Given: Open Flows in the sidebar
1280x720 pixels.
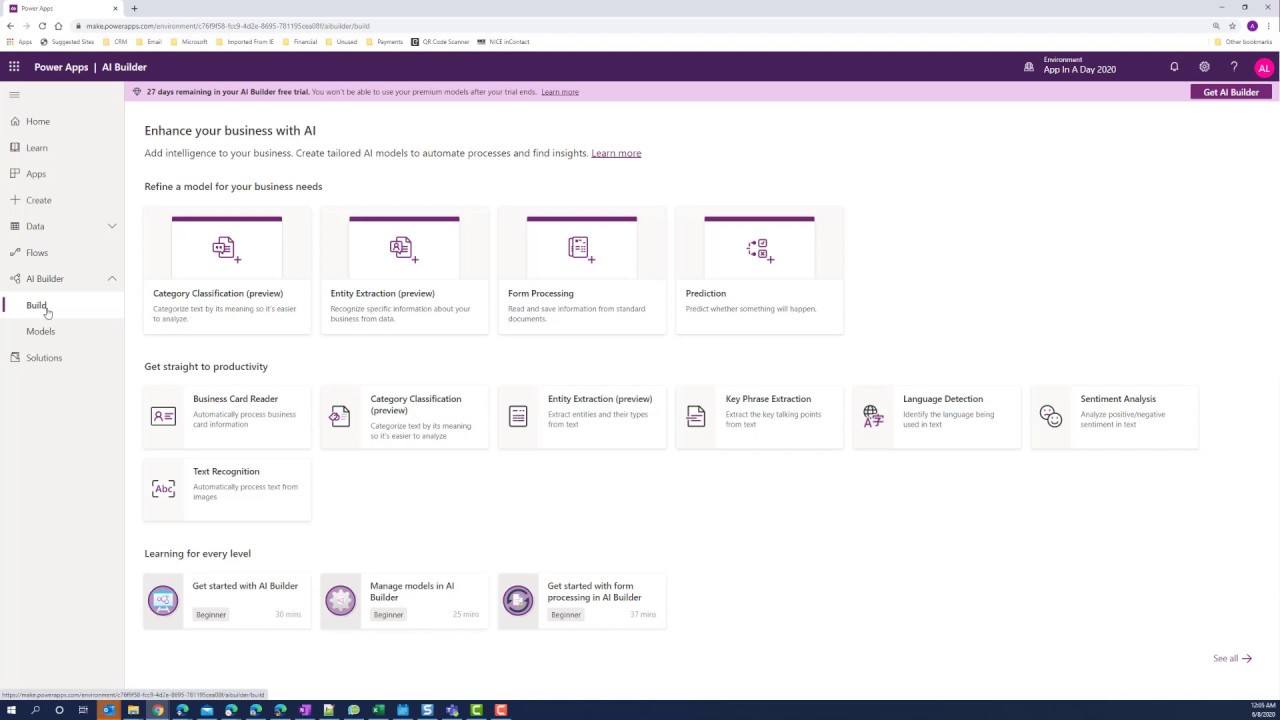Looking at the screenshot, I should 37,252.
